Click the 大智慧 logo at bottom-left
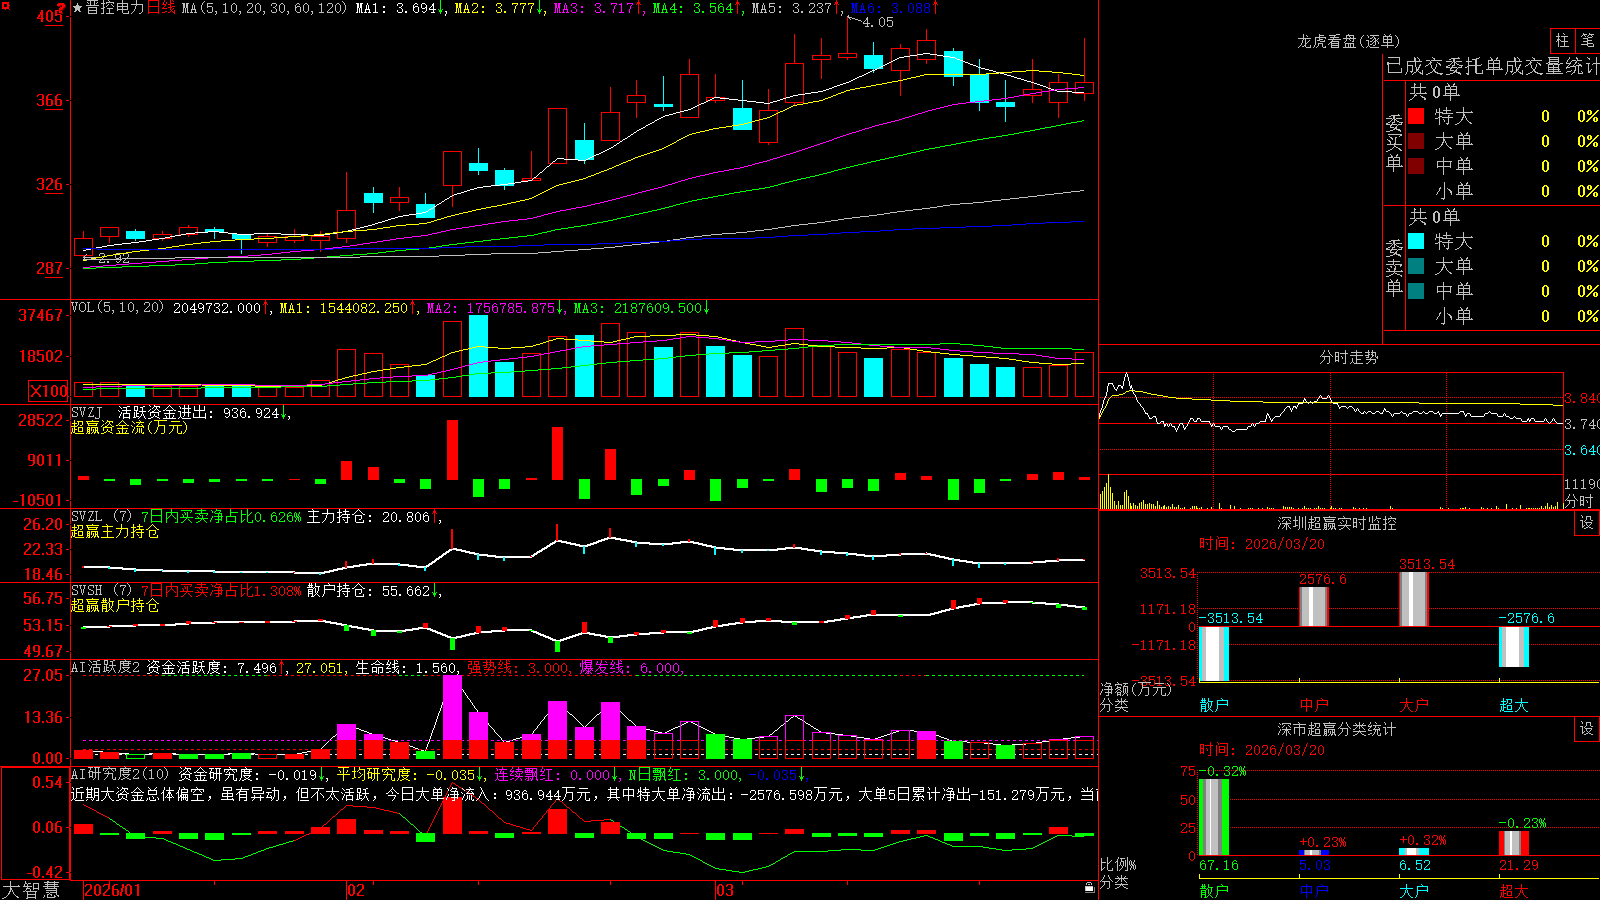The height and width of the screenshot is (900, 1600). [30, 890]
